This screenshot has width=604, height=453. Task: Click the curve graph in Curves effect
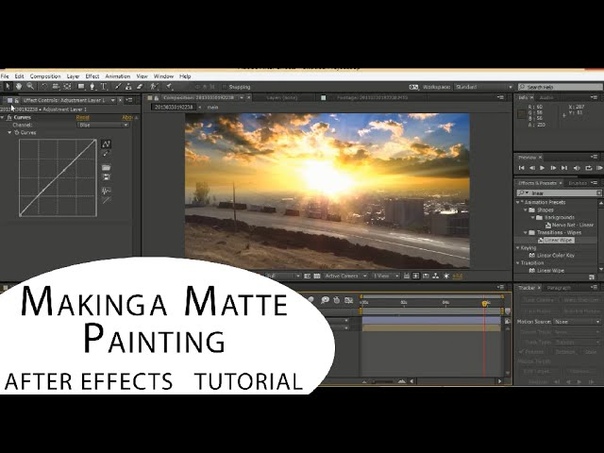[x=58, y=178]
